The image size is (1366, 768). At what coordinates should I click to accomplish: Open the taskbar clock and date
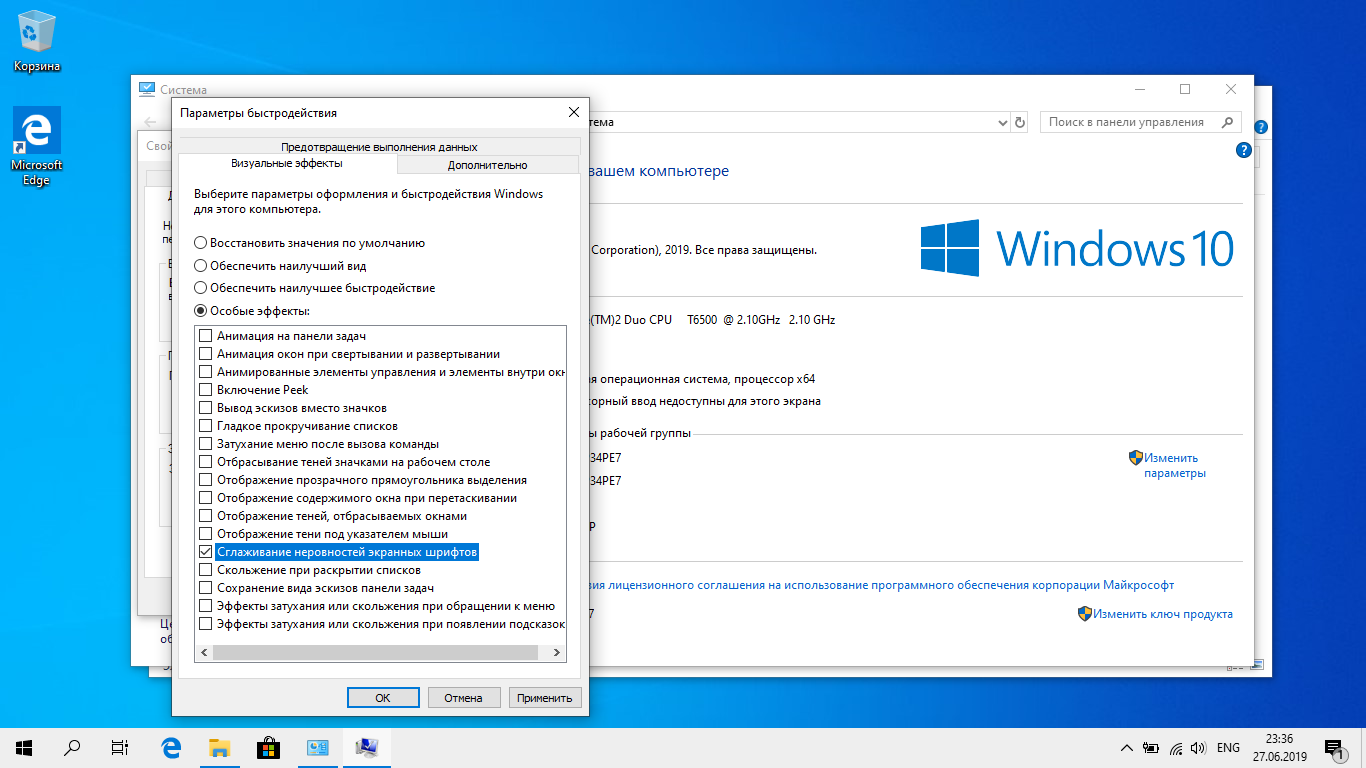tap(1278, 747)
